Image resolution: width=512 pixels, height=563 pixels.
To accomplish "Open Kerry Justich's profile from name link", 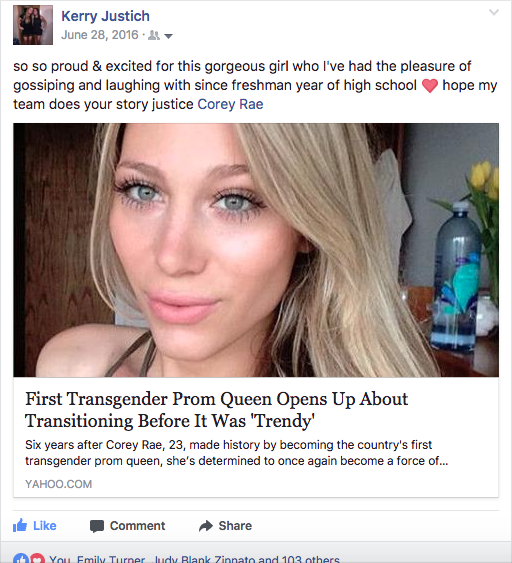I will [x=105, y=16].
